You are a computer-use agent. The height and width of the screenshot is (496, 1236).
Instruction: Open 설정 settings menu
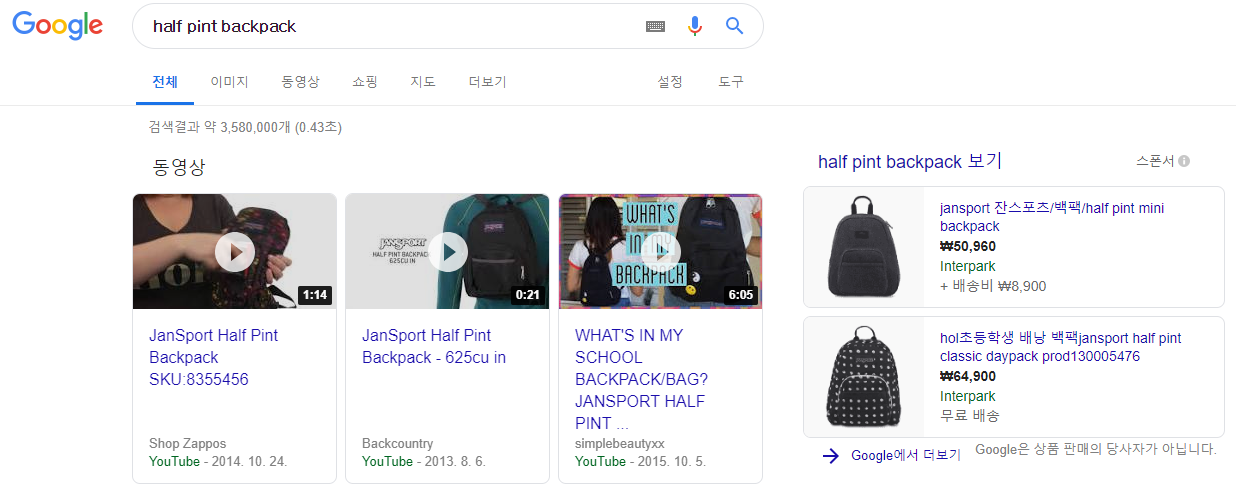tap(670, 82)
